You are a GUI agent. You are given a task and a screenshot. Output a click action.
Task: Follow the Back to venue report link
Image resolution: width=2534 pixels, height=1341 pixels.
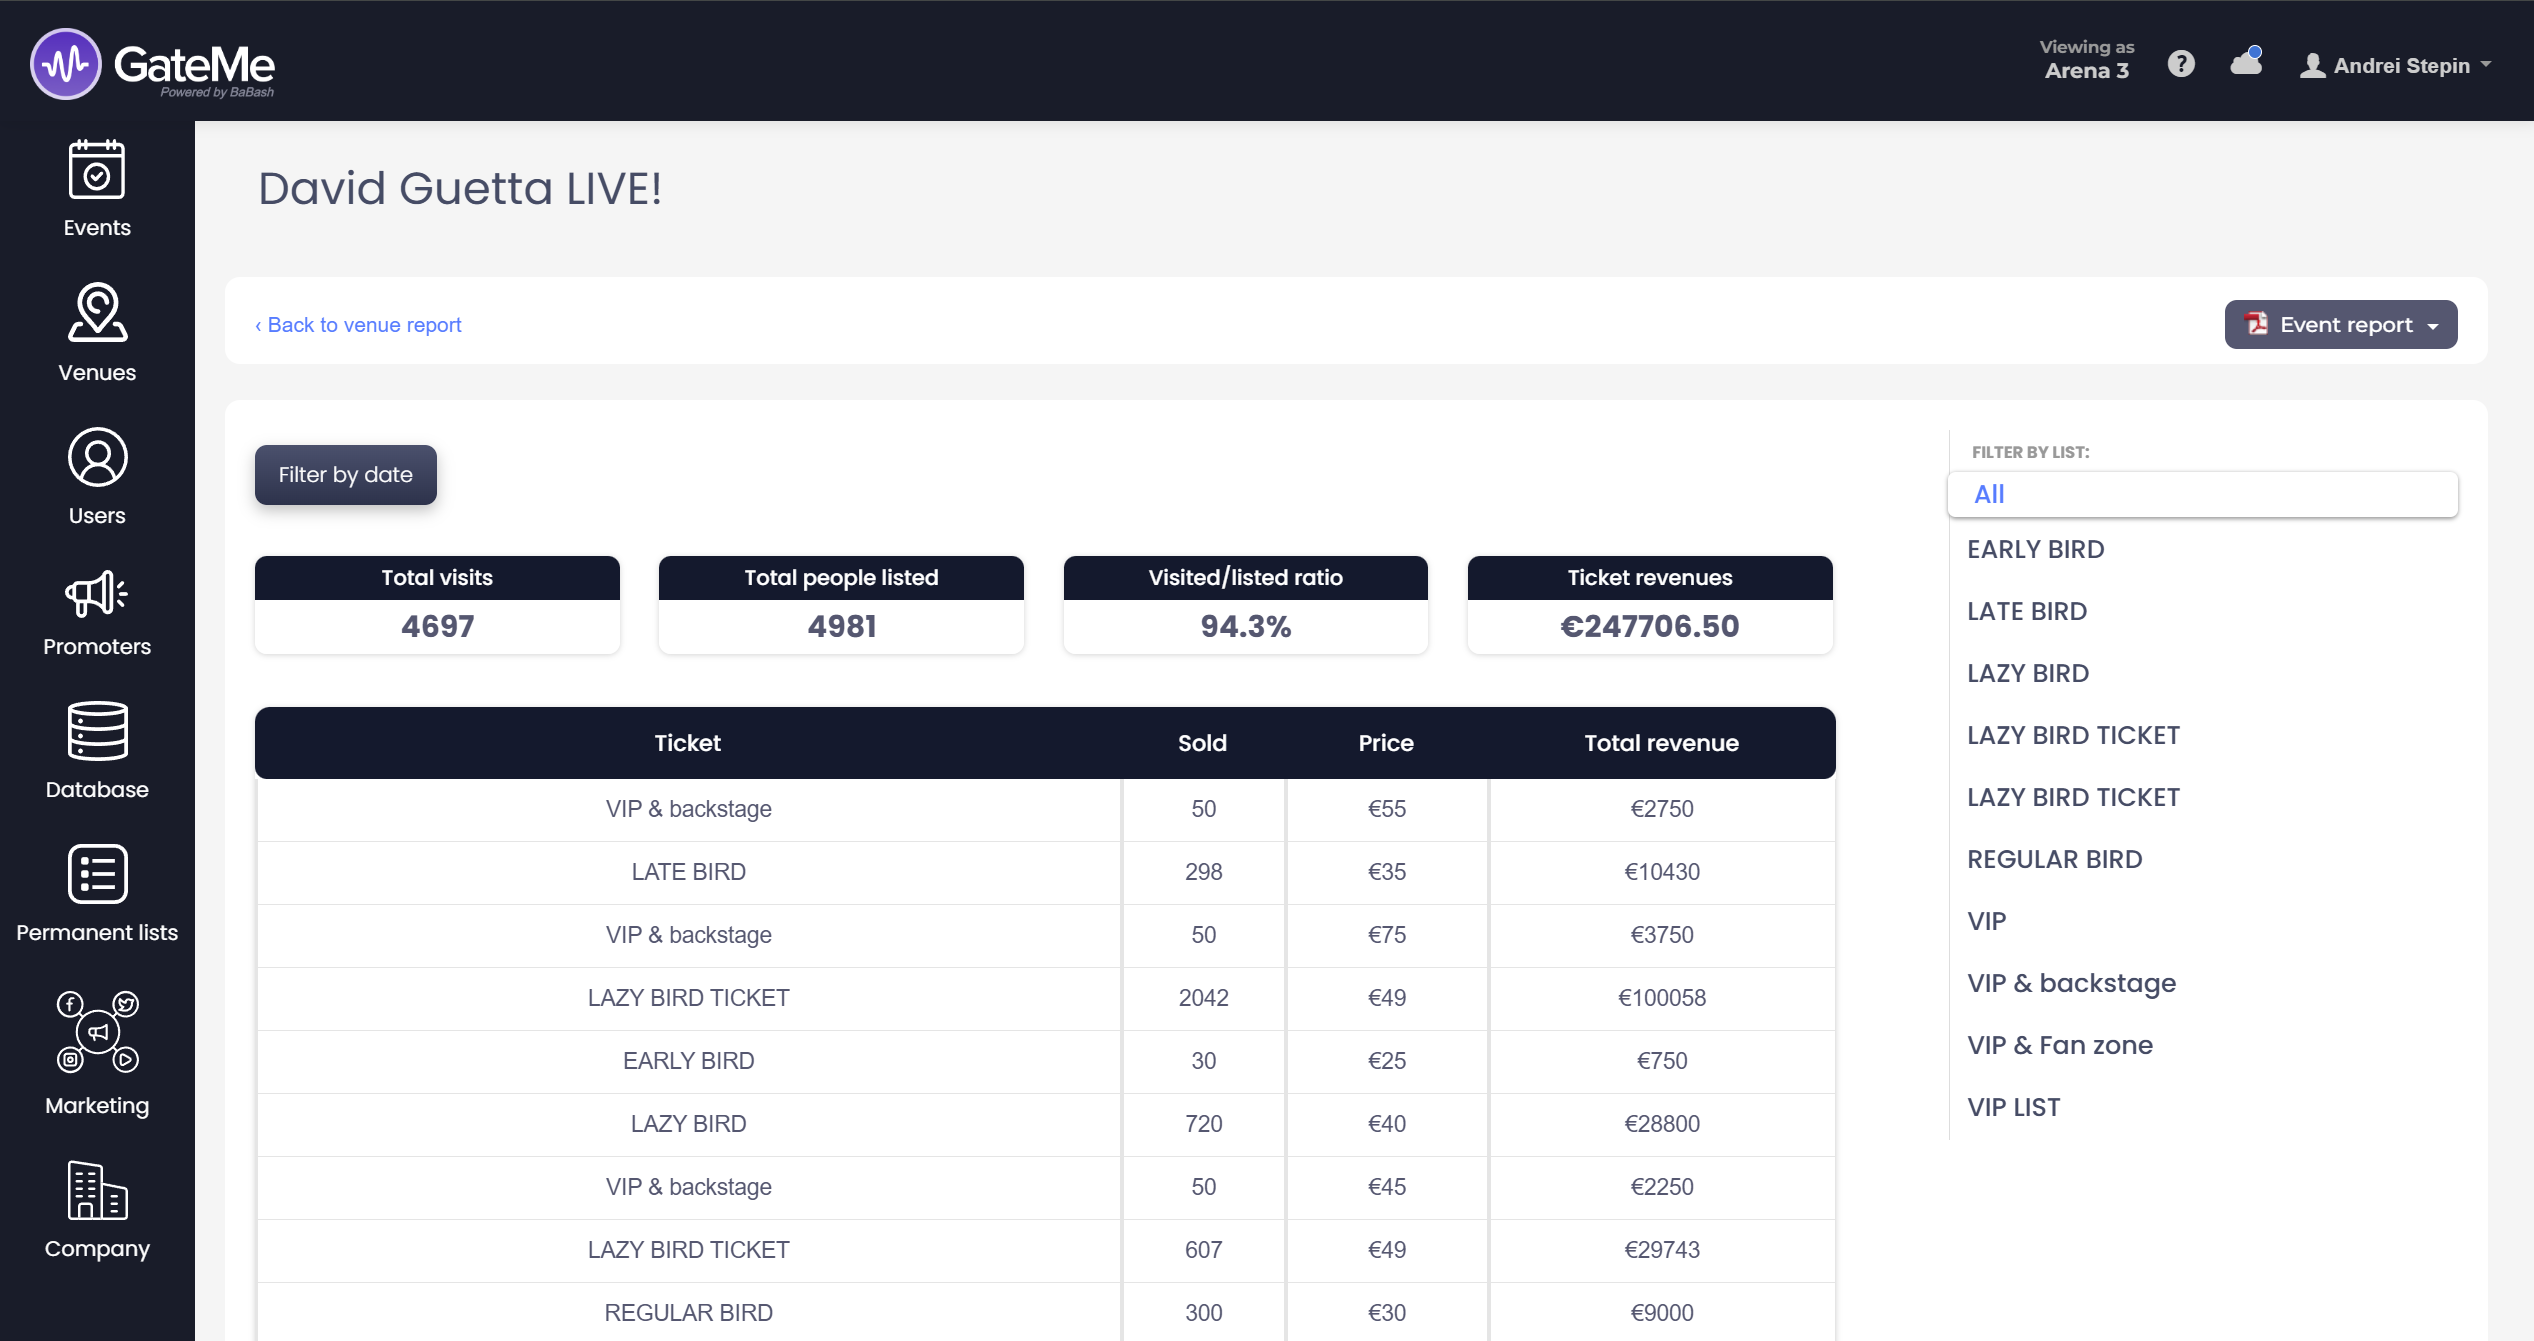tap(359, 325)
